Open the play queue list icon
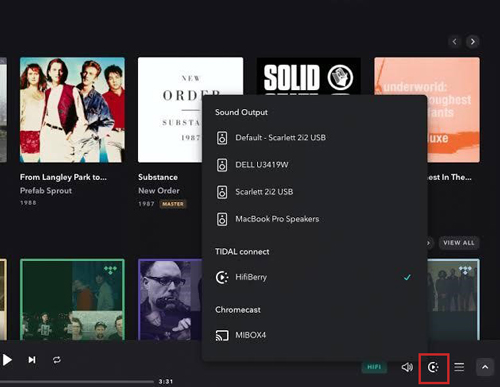The image size is (500, 387). coord(459,367)
